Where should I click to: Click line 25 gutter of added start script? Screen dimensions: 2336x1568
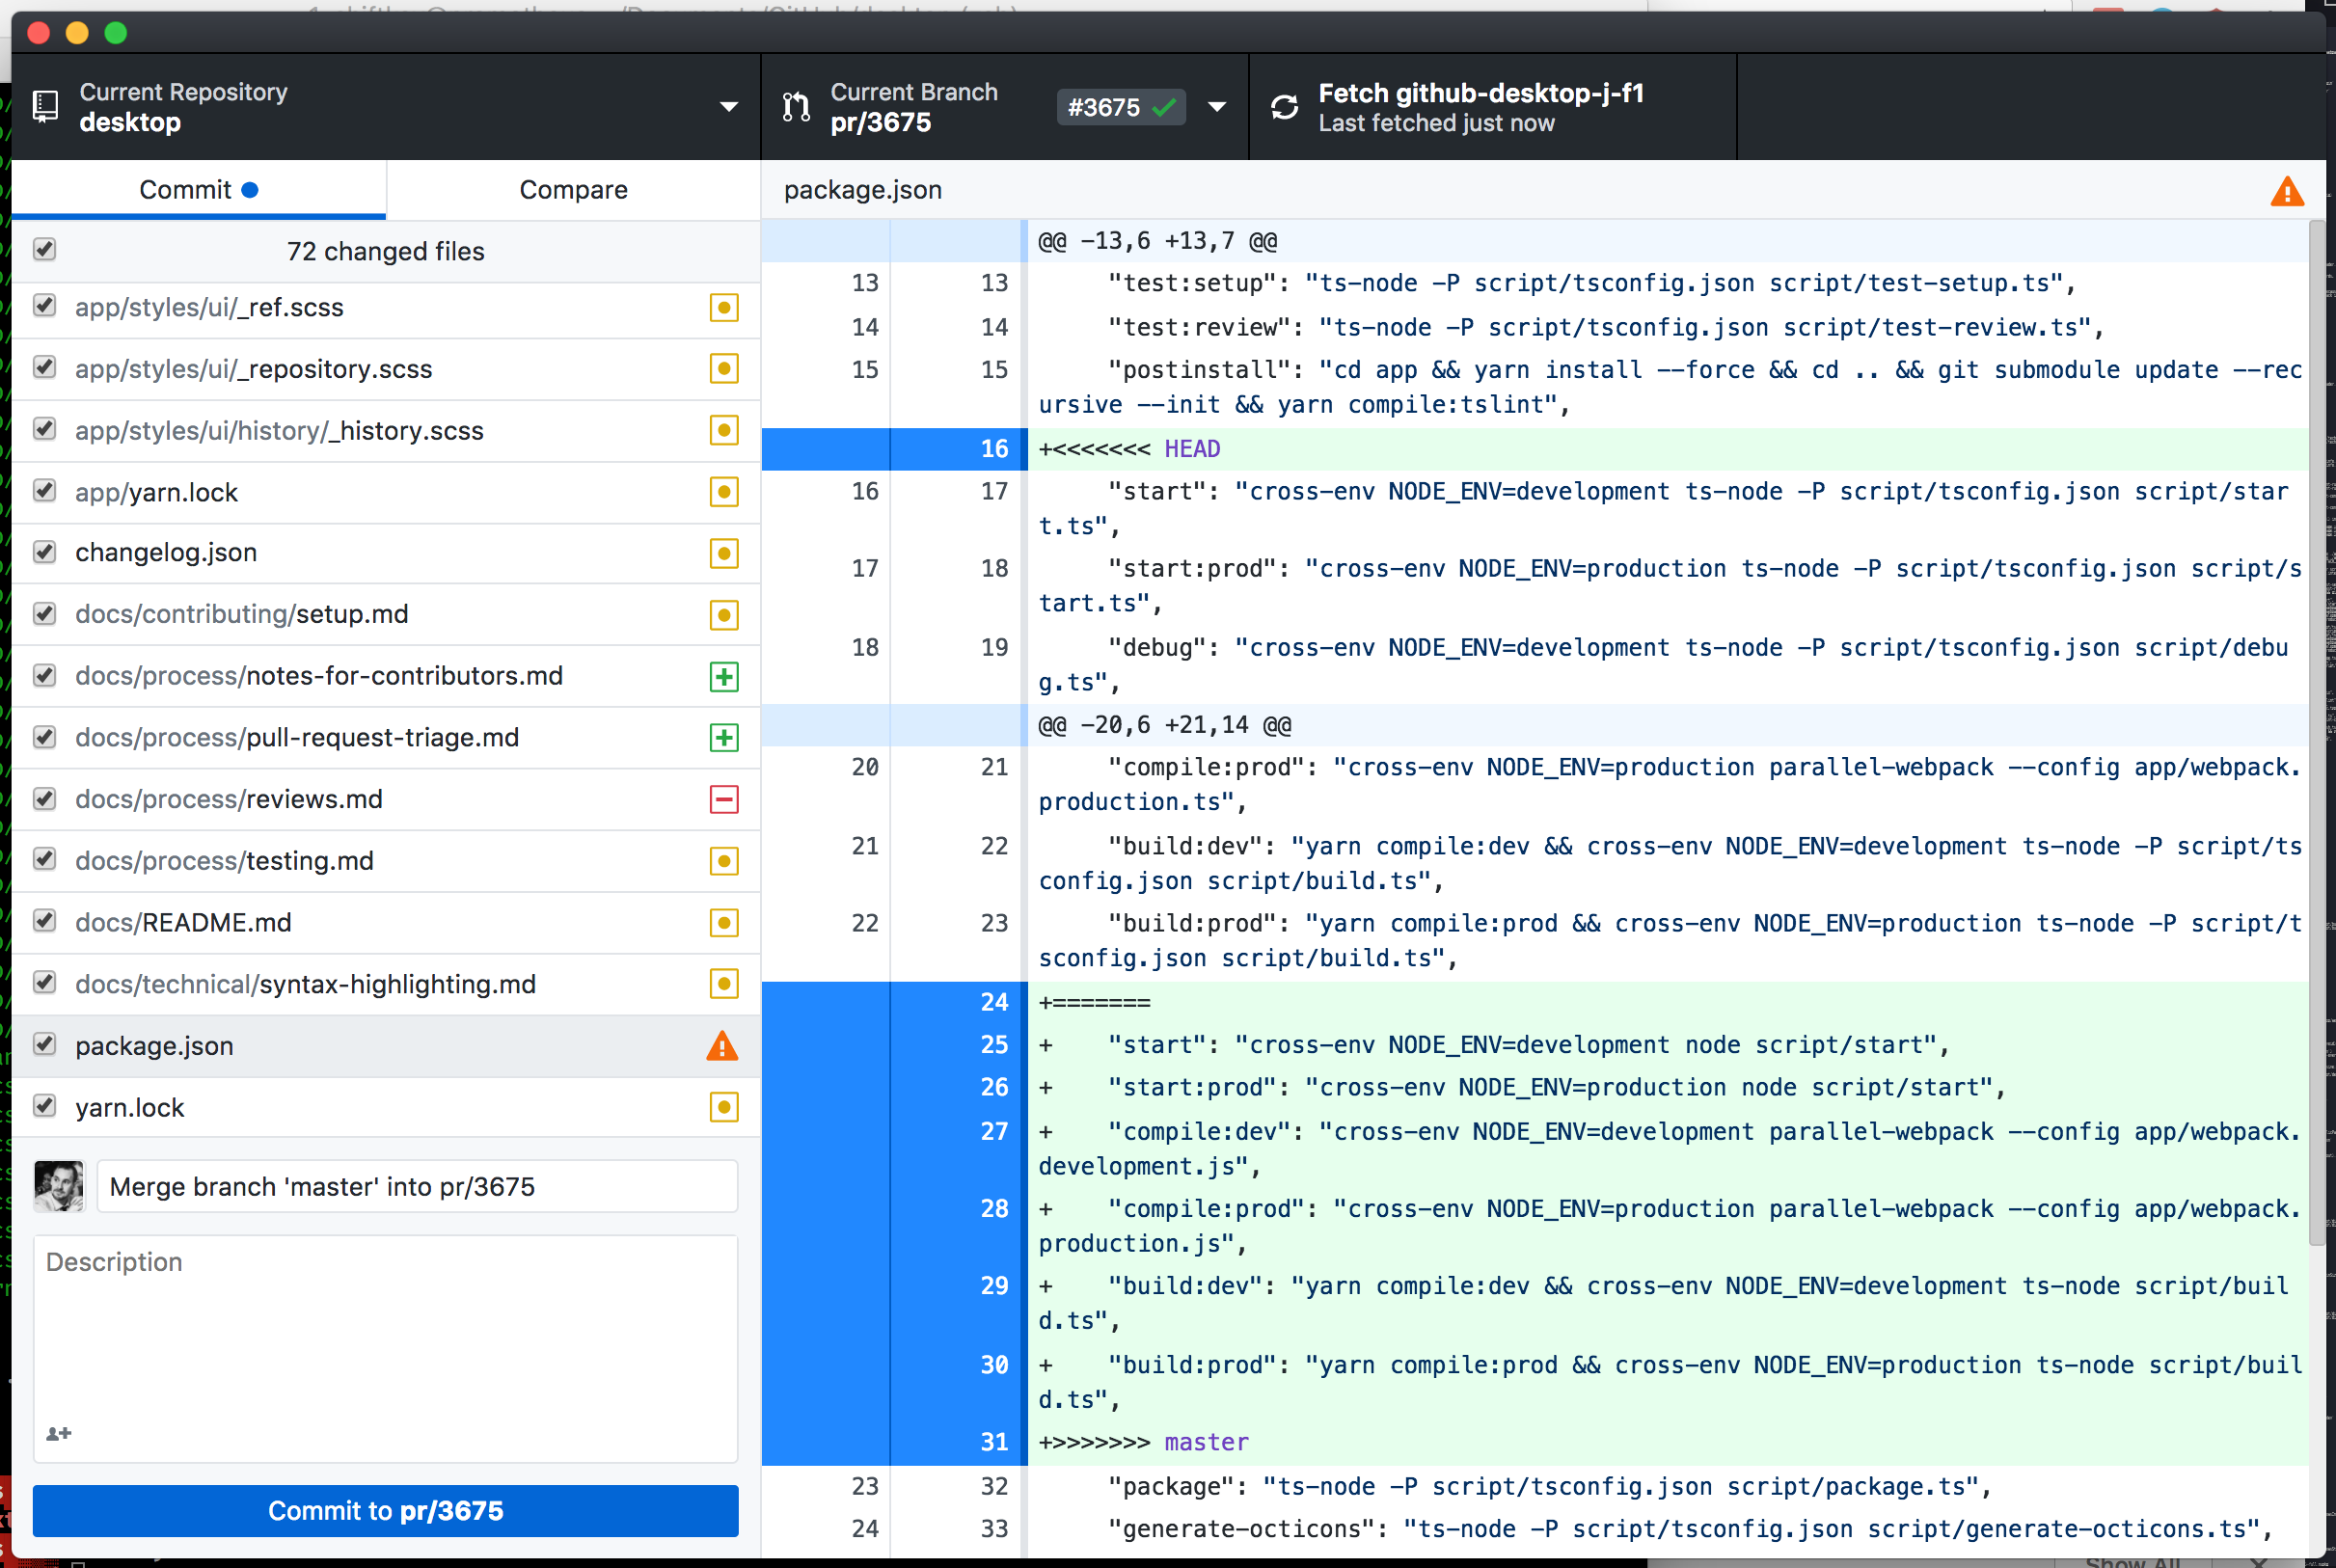tap(894, 1045)
